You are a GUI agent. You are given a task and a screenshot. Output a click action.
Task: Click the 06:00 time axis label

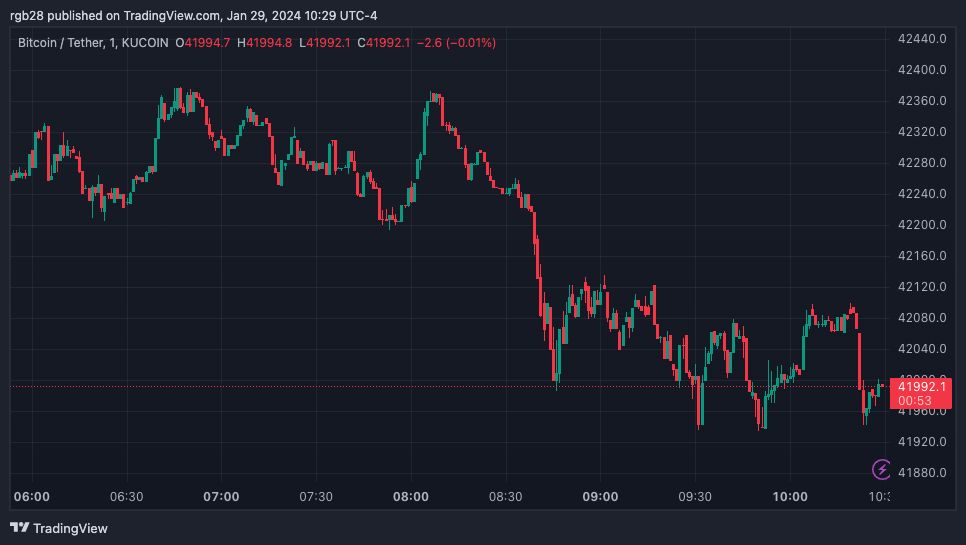coord(31,497)
